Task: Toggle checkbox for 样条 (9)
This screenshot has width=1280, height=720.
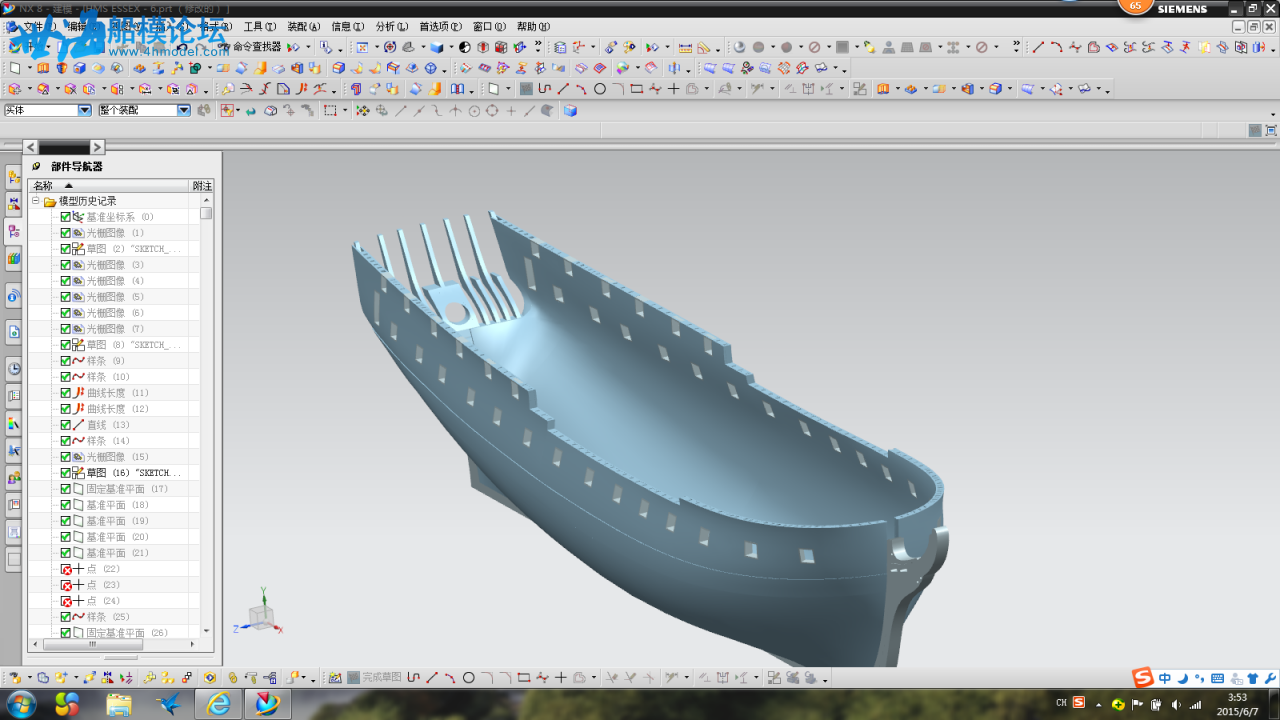Action: [x=65, y=361]
